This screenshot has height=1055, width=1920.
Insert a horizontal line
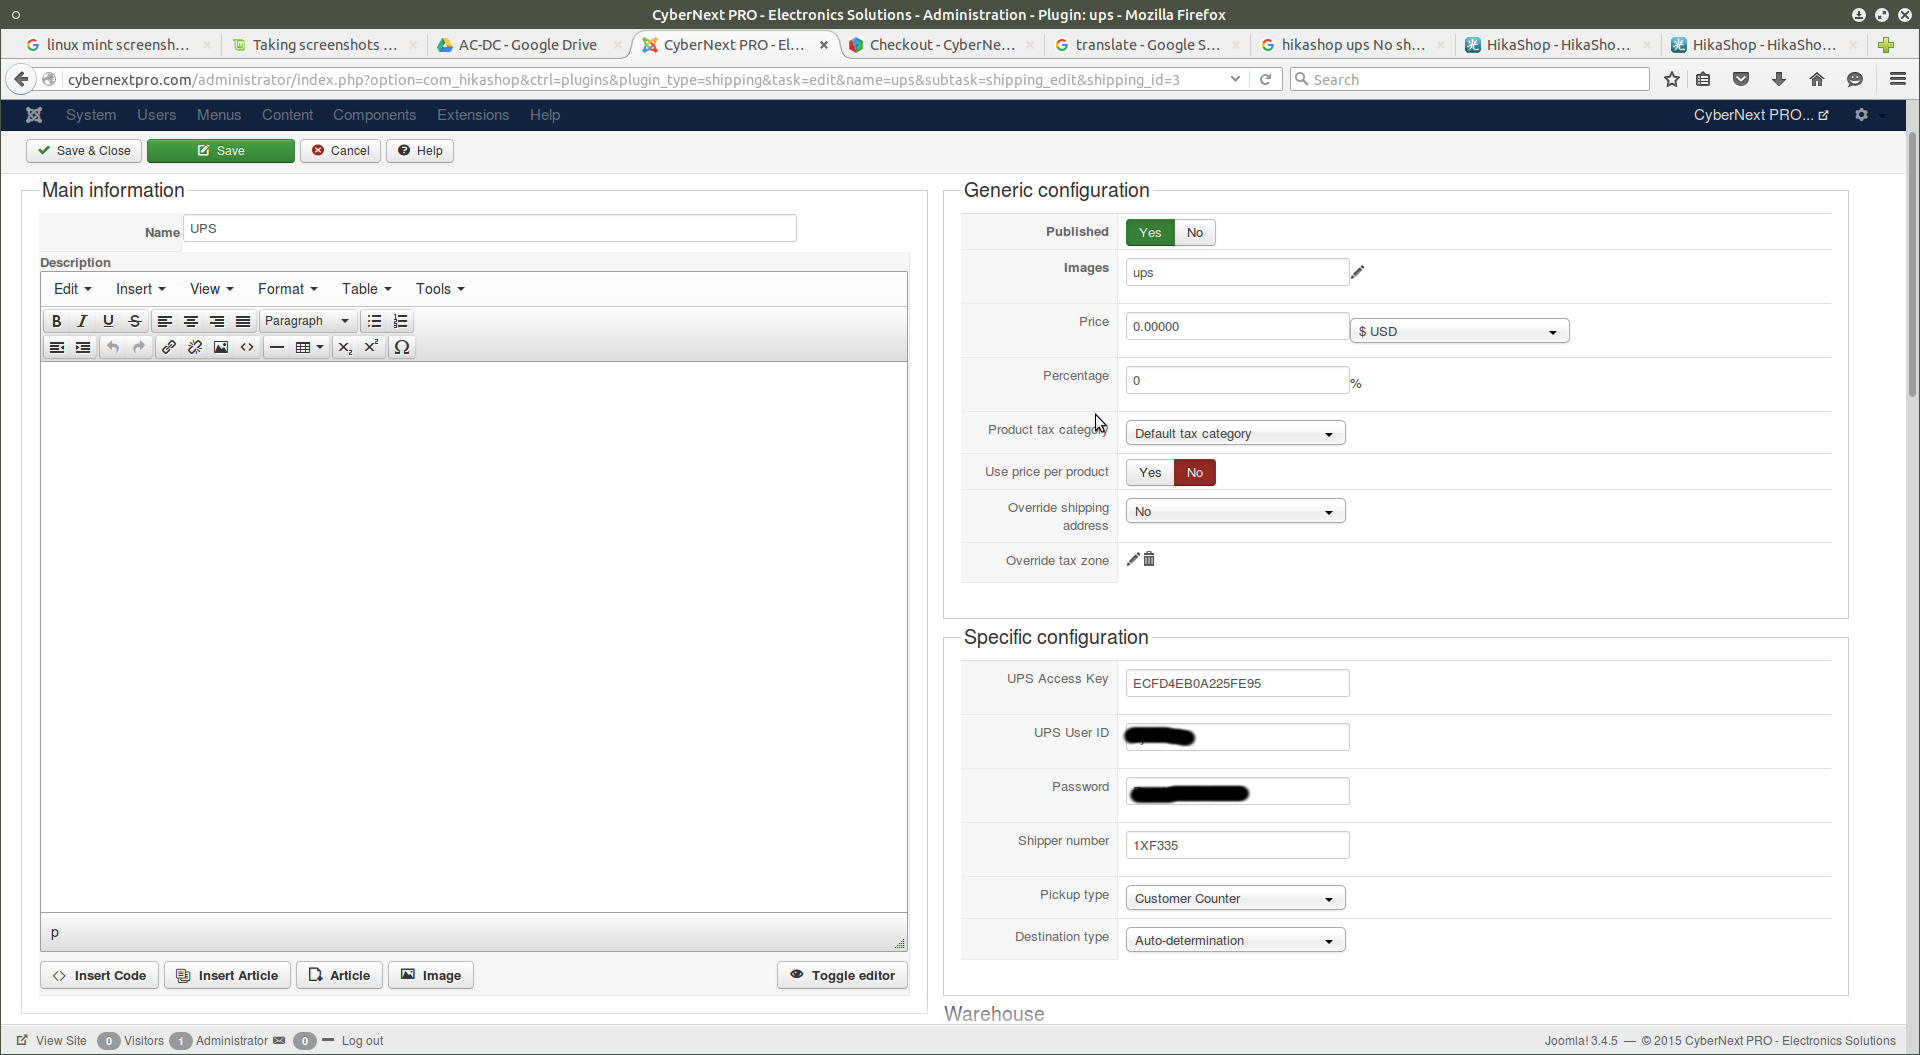point(277,347)
